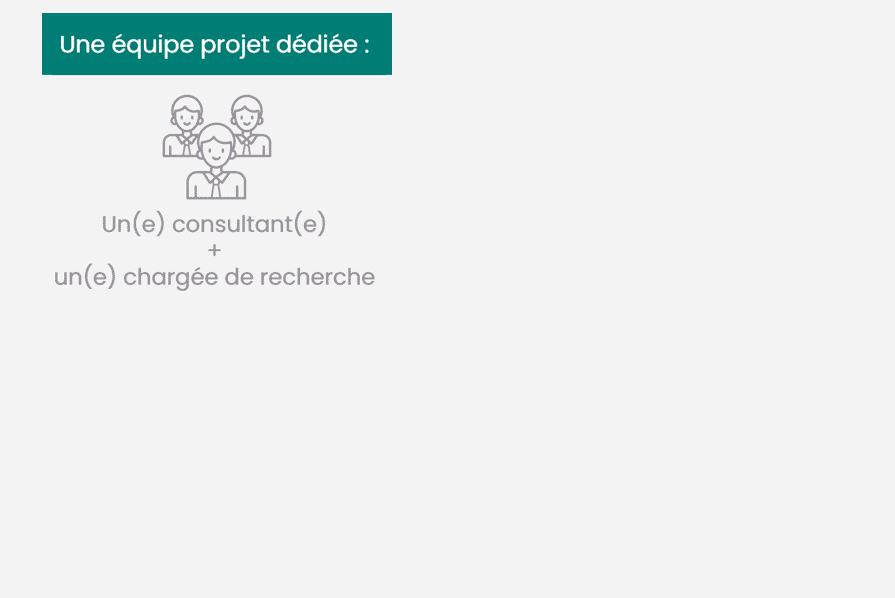Click the word 'équipe' in the green banner
895x598 pixels.
coord(139,46)
